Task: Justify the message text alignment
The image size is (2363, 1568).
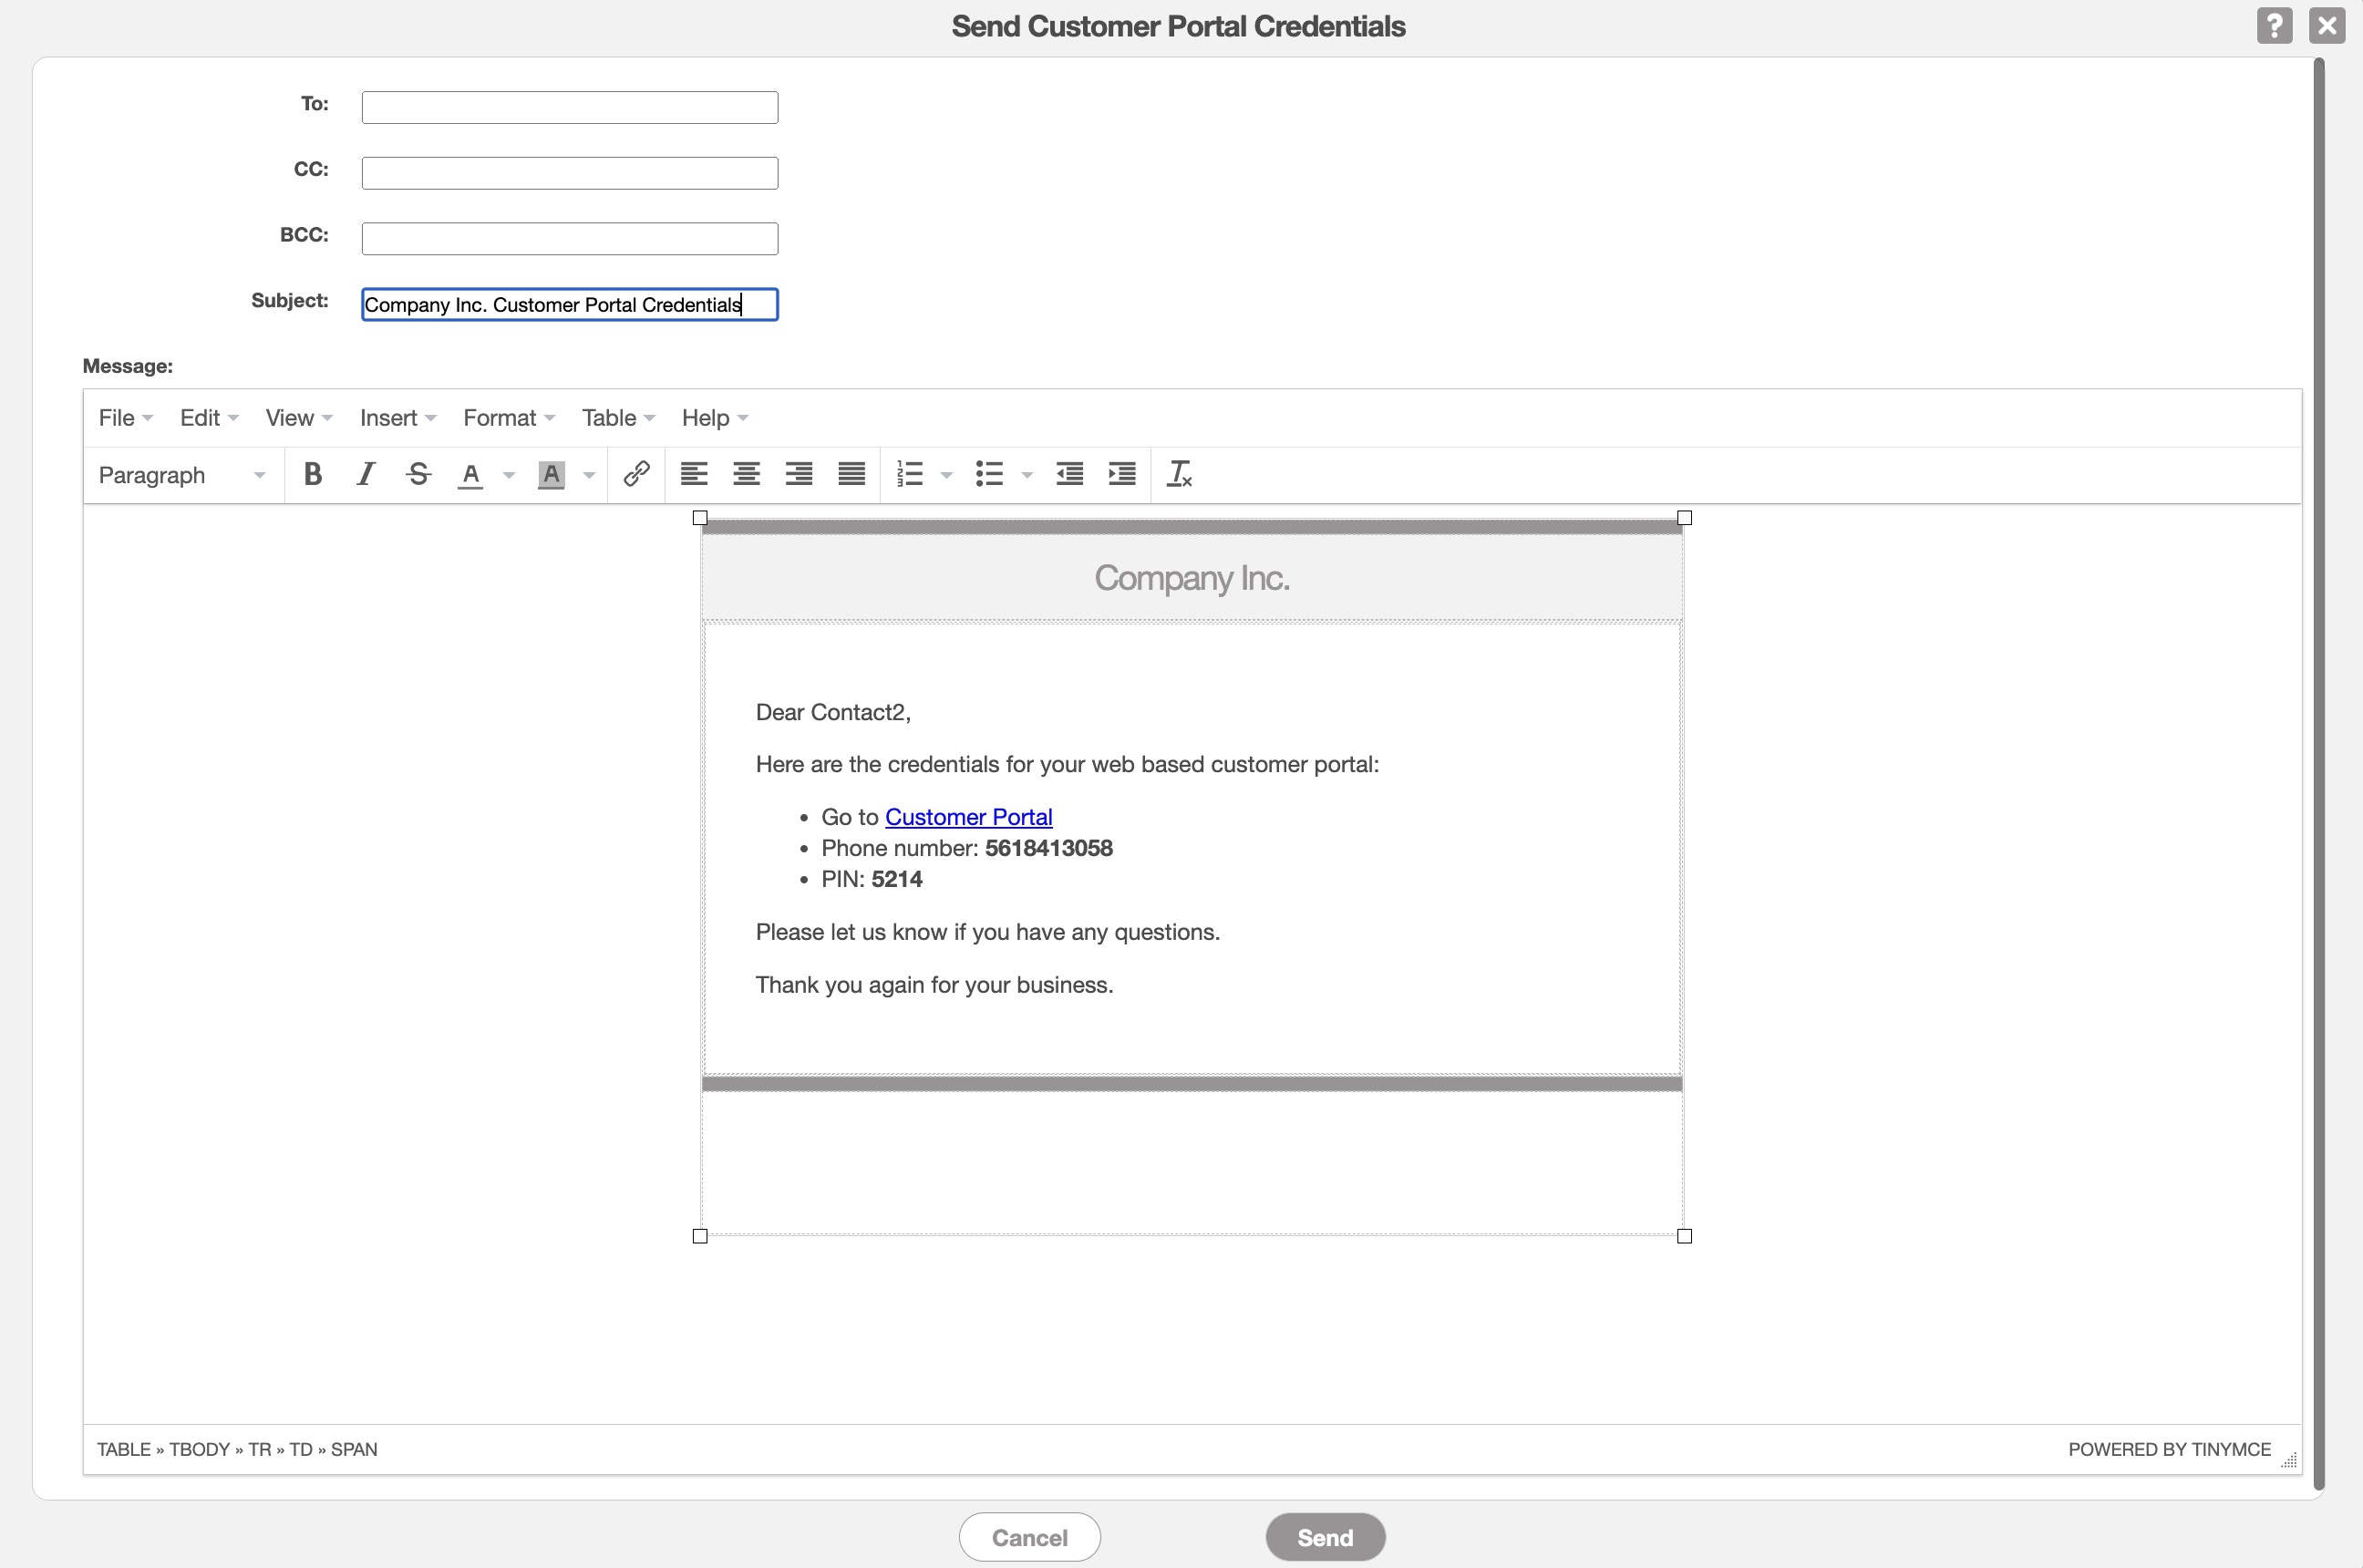Action: (851, 474)
